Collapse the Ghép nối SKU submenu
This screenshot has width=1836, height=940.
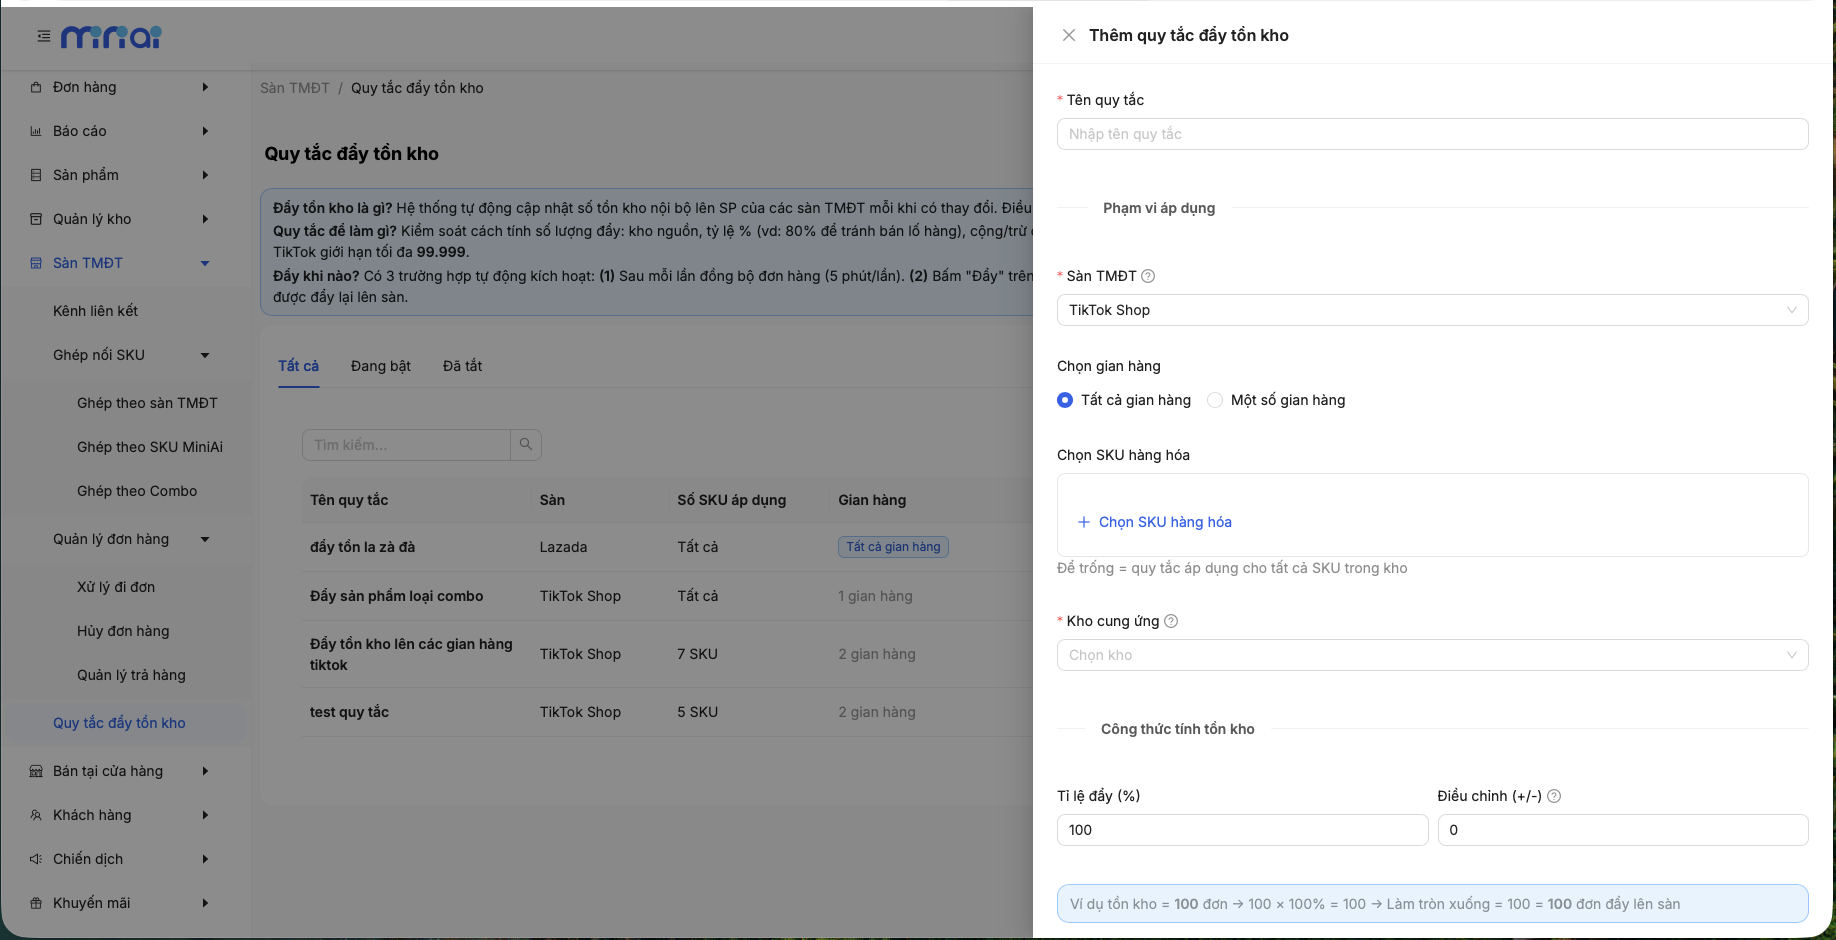pyautogui.click(x=205, y=355)
